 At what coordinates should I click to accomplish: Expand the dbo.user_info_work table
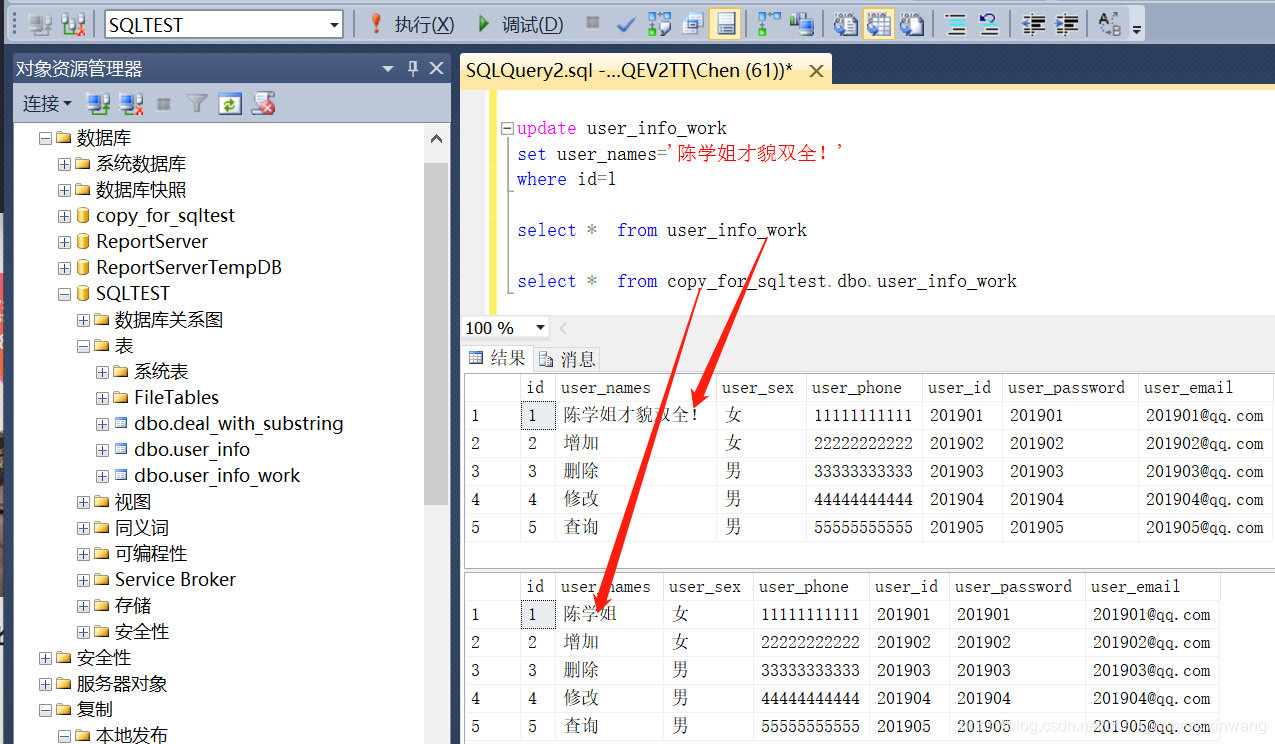pos(102,476)
